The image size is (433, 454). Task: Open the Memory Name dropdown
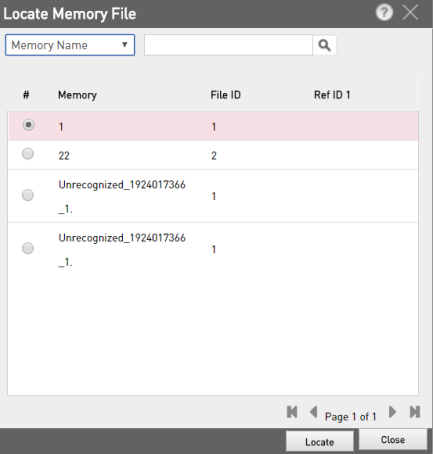pos(70,45)
